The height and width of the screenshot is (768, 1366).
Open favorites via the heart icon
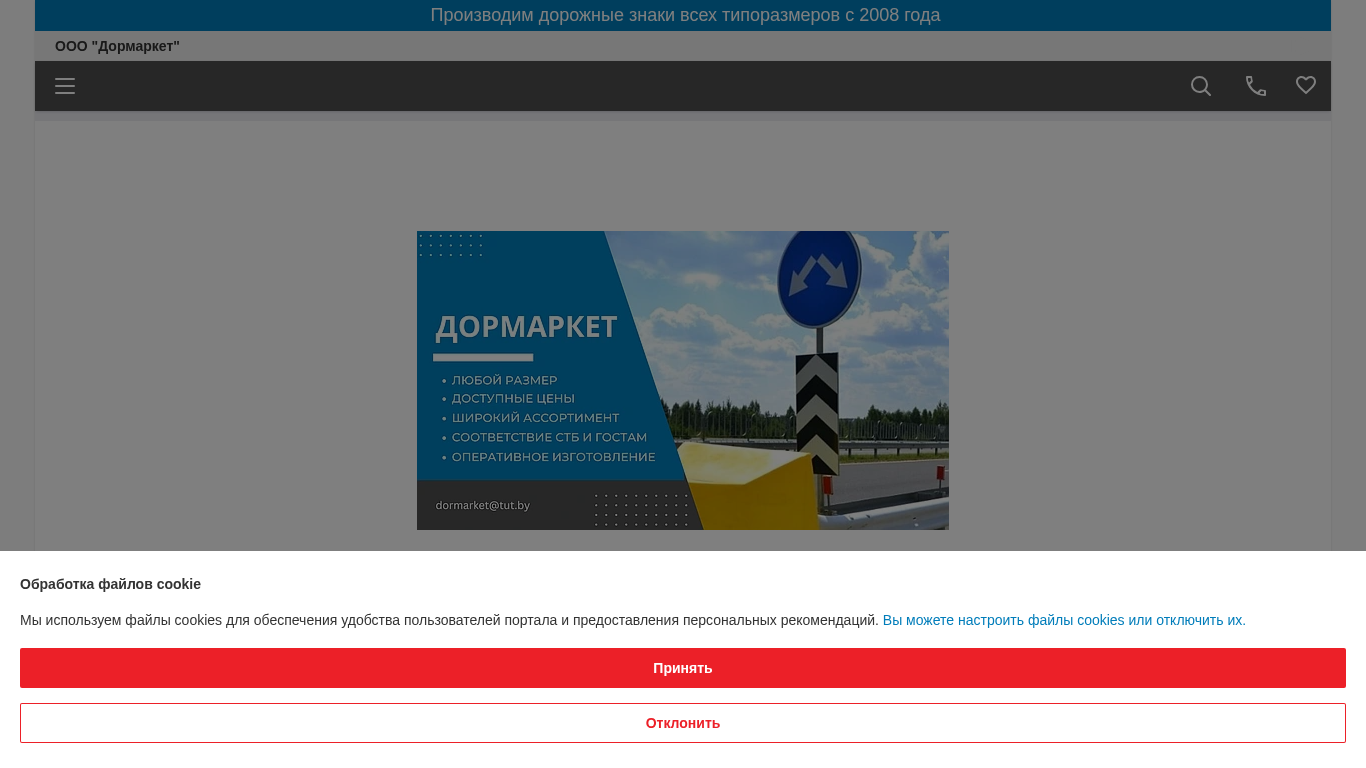[x=1306, y=85]
